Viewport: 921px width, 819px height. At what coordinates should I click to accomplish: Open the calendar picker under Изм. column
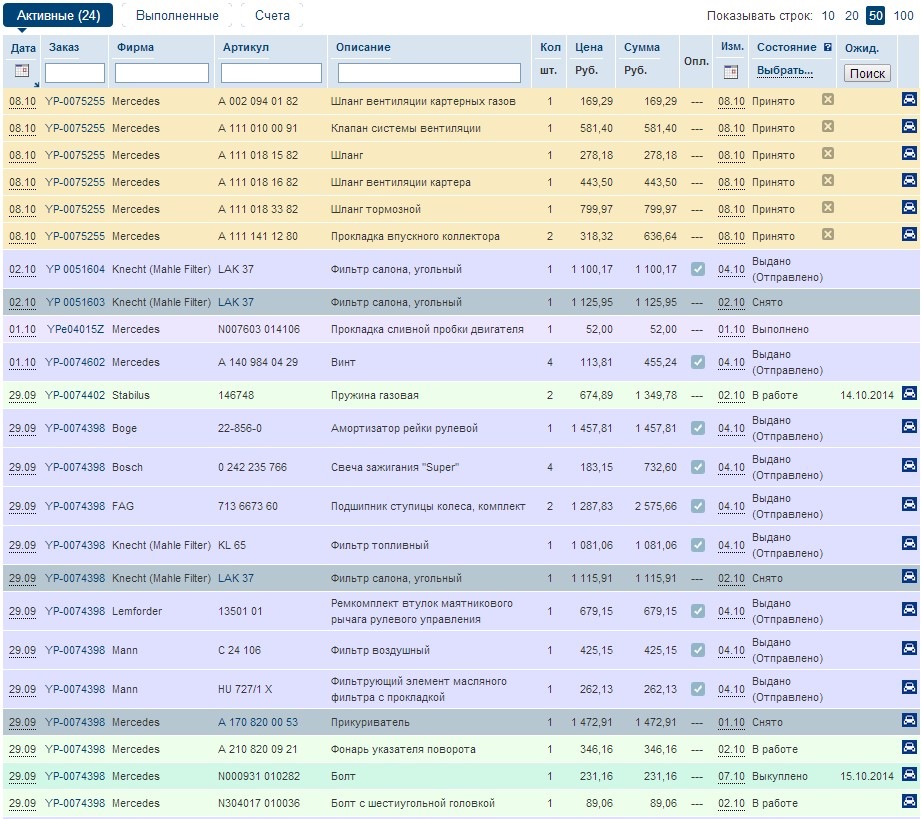[x=730, y=72]
